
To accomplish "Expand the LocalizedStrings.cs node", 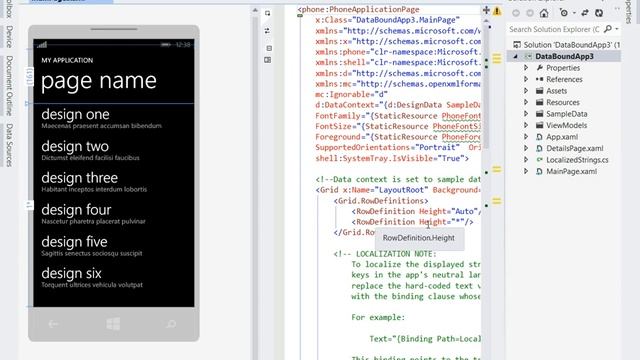I will click(526, 160).
